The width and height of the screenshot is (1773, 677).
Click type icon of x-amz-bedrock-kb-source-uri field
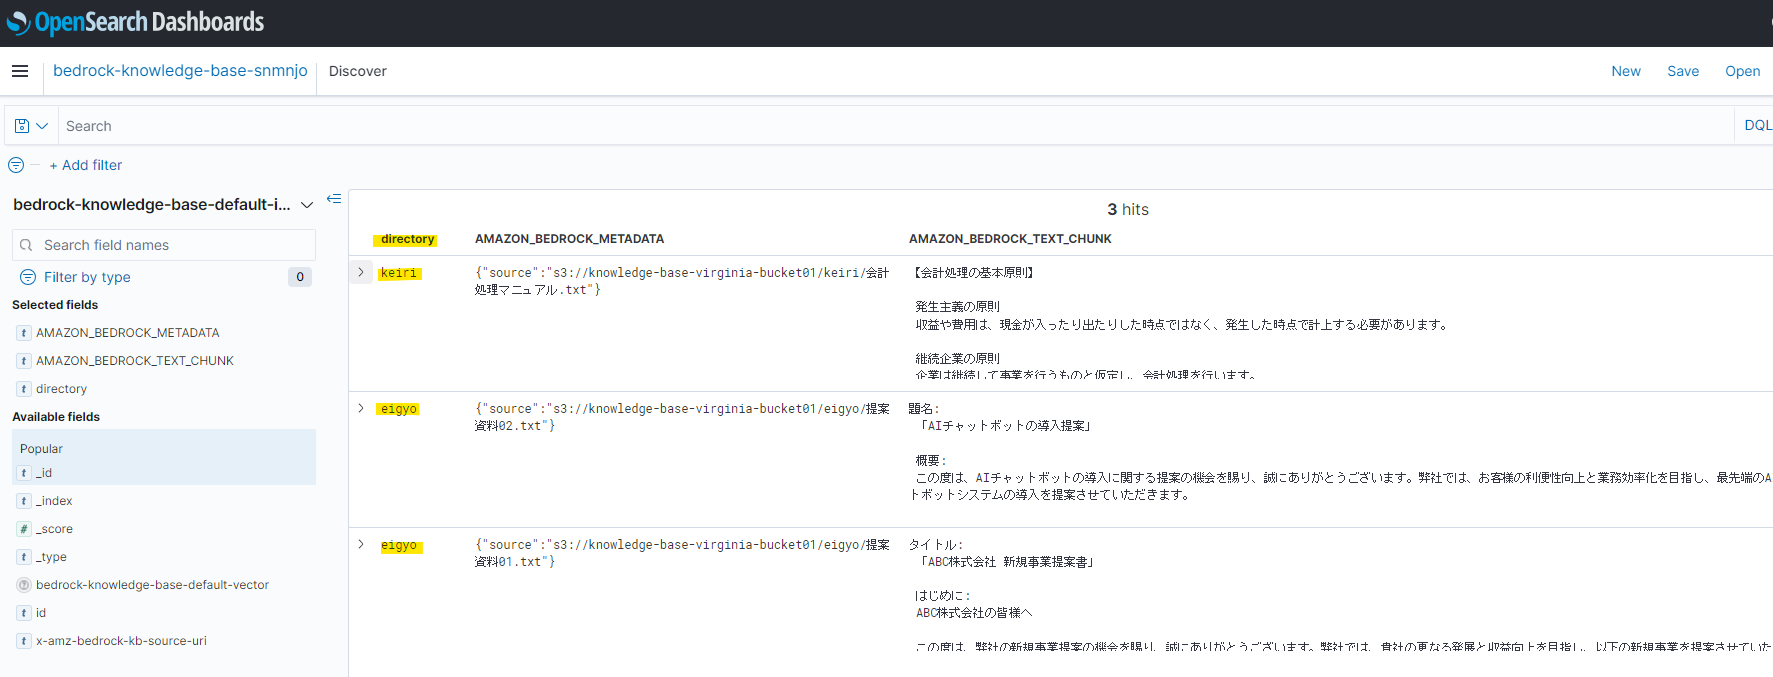click(24, 641)
